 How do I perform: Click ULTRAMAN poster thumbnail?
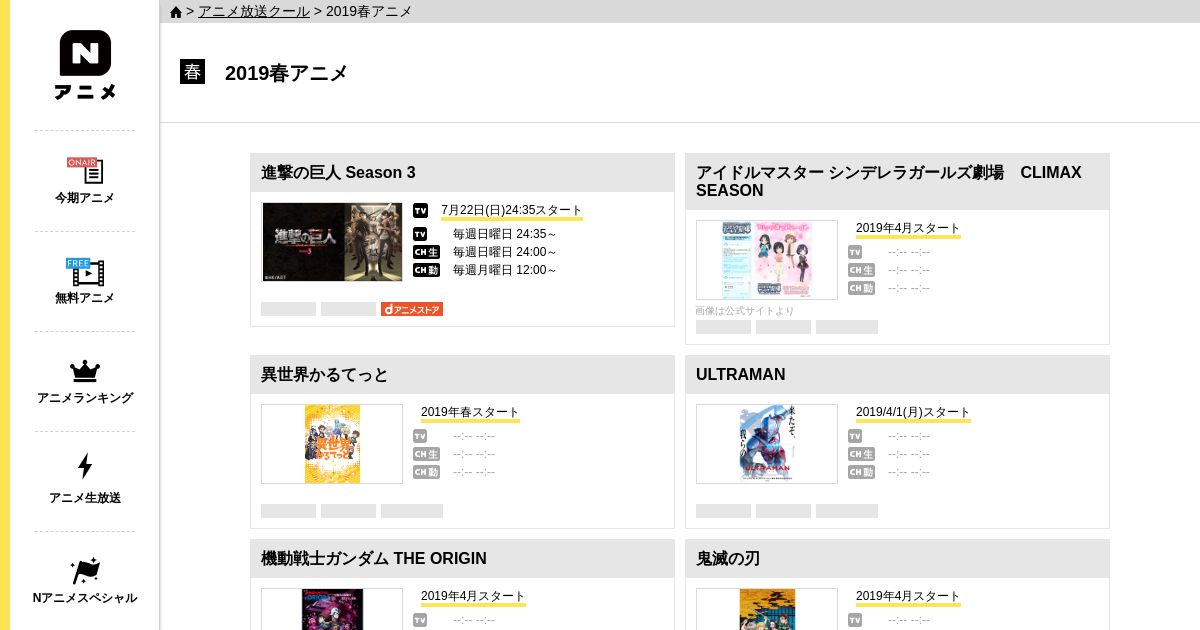tap(767, 444)
